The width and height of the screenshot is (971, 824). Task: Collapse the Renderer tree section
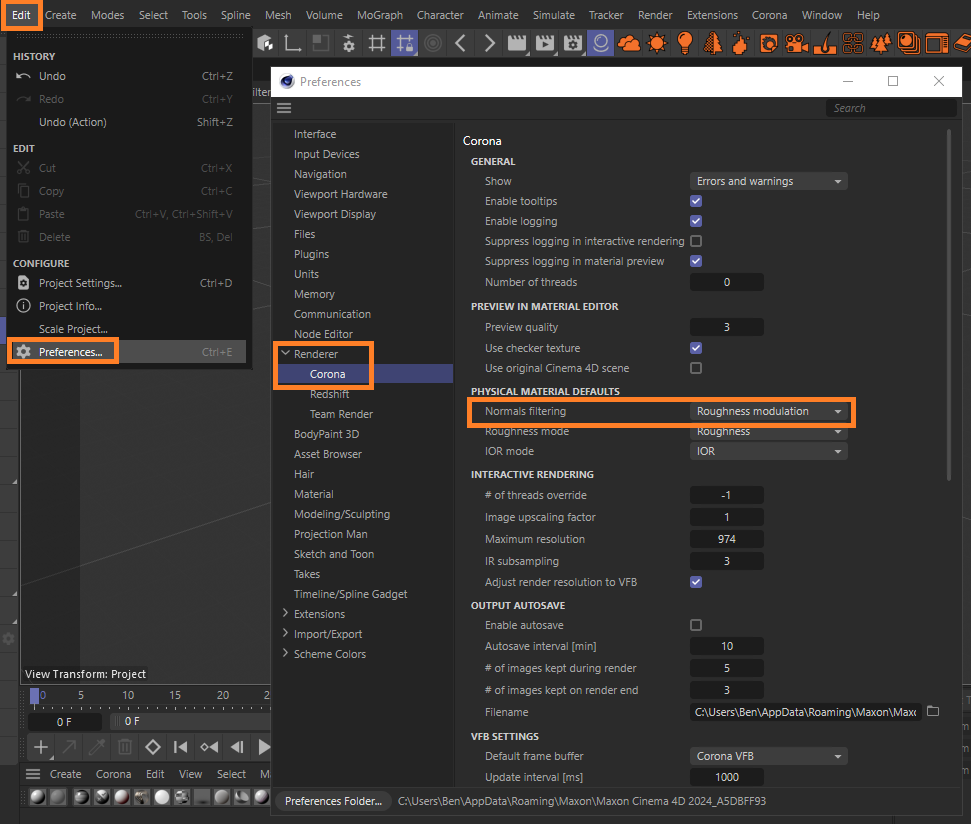285,353
